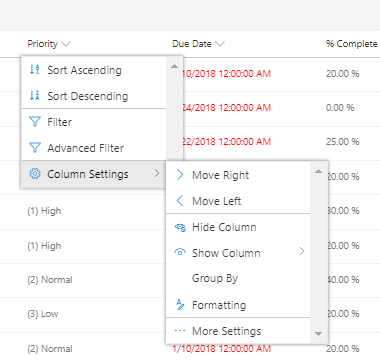Select Sort Descending menu entry
Image resolution: width=380 pixels, height=363 pixels.
coord(94,96)
